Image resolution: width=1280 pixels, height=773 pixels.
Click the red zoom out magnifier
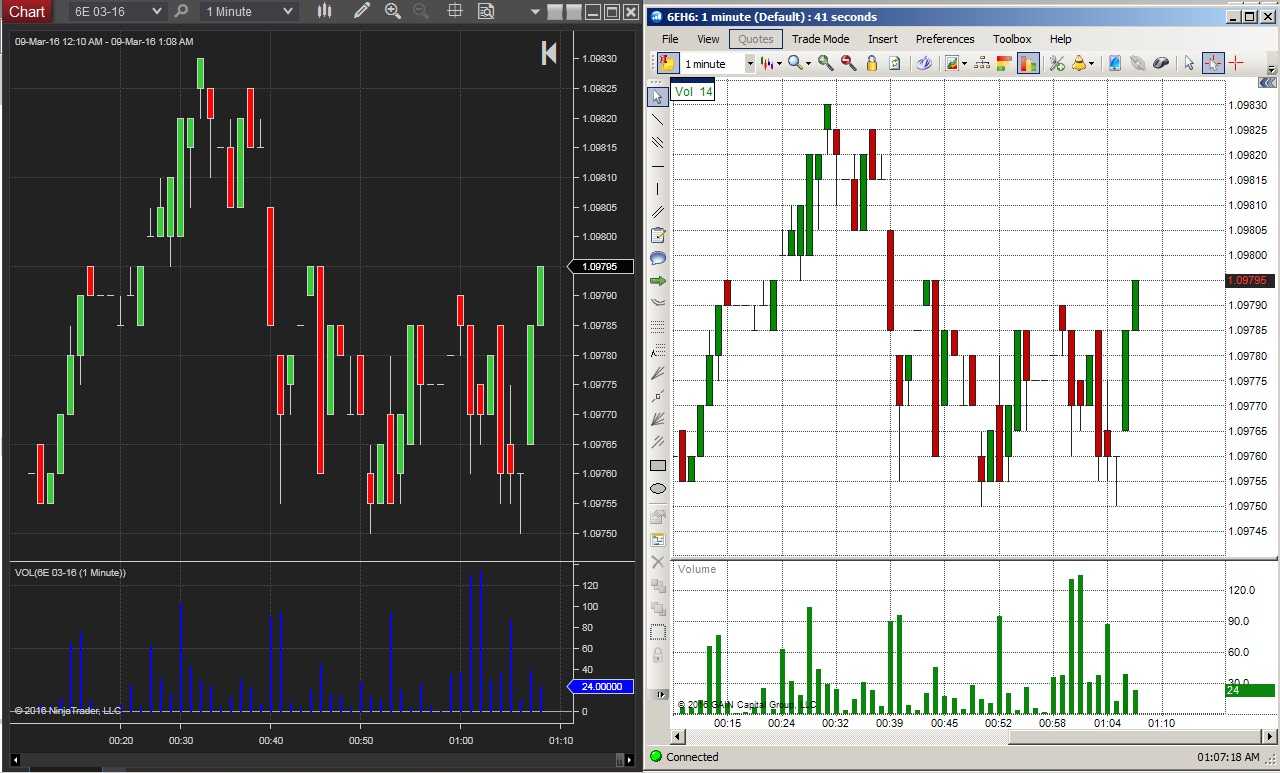click(x=848, y=63)
